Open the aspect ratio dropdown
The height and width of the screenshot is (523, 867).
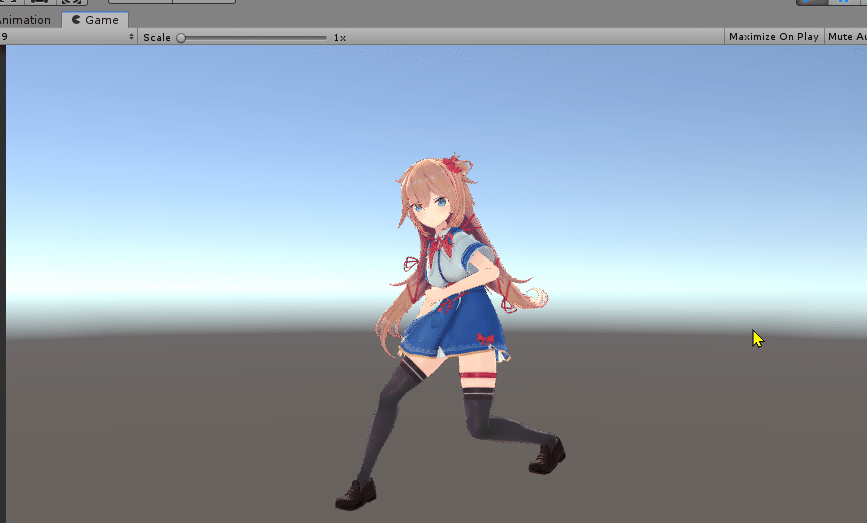coord(67,36)
